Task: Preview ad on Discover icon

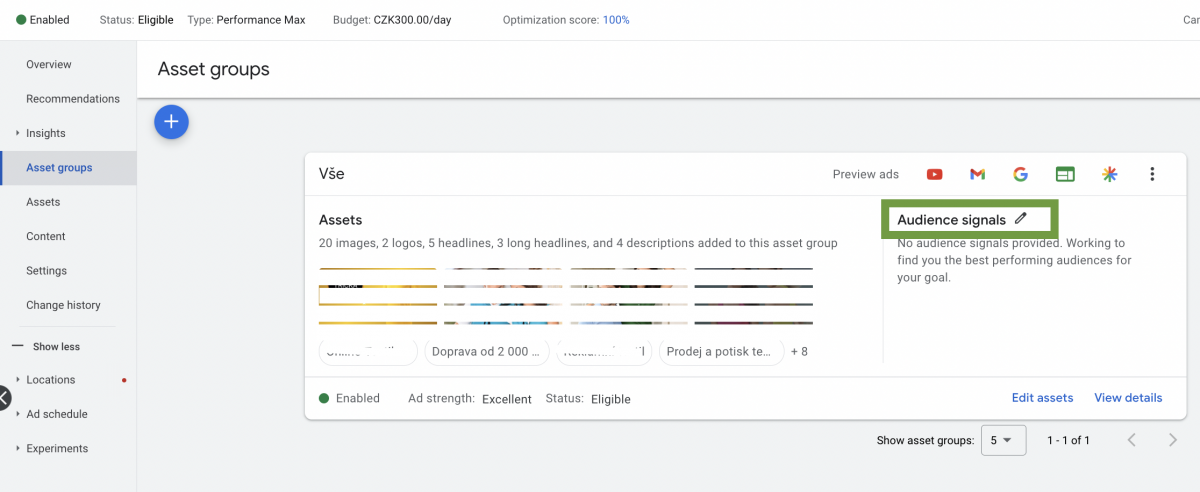Action: [x=1109, y=174]
